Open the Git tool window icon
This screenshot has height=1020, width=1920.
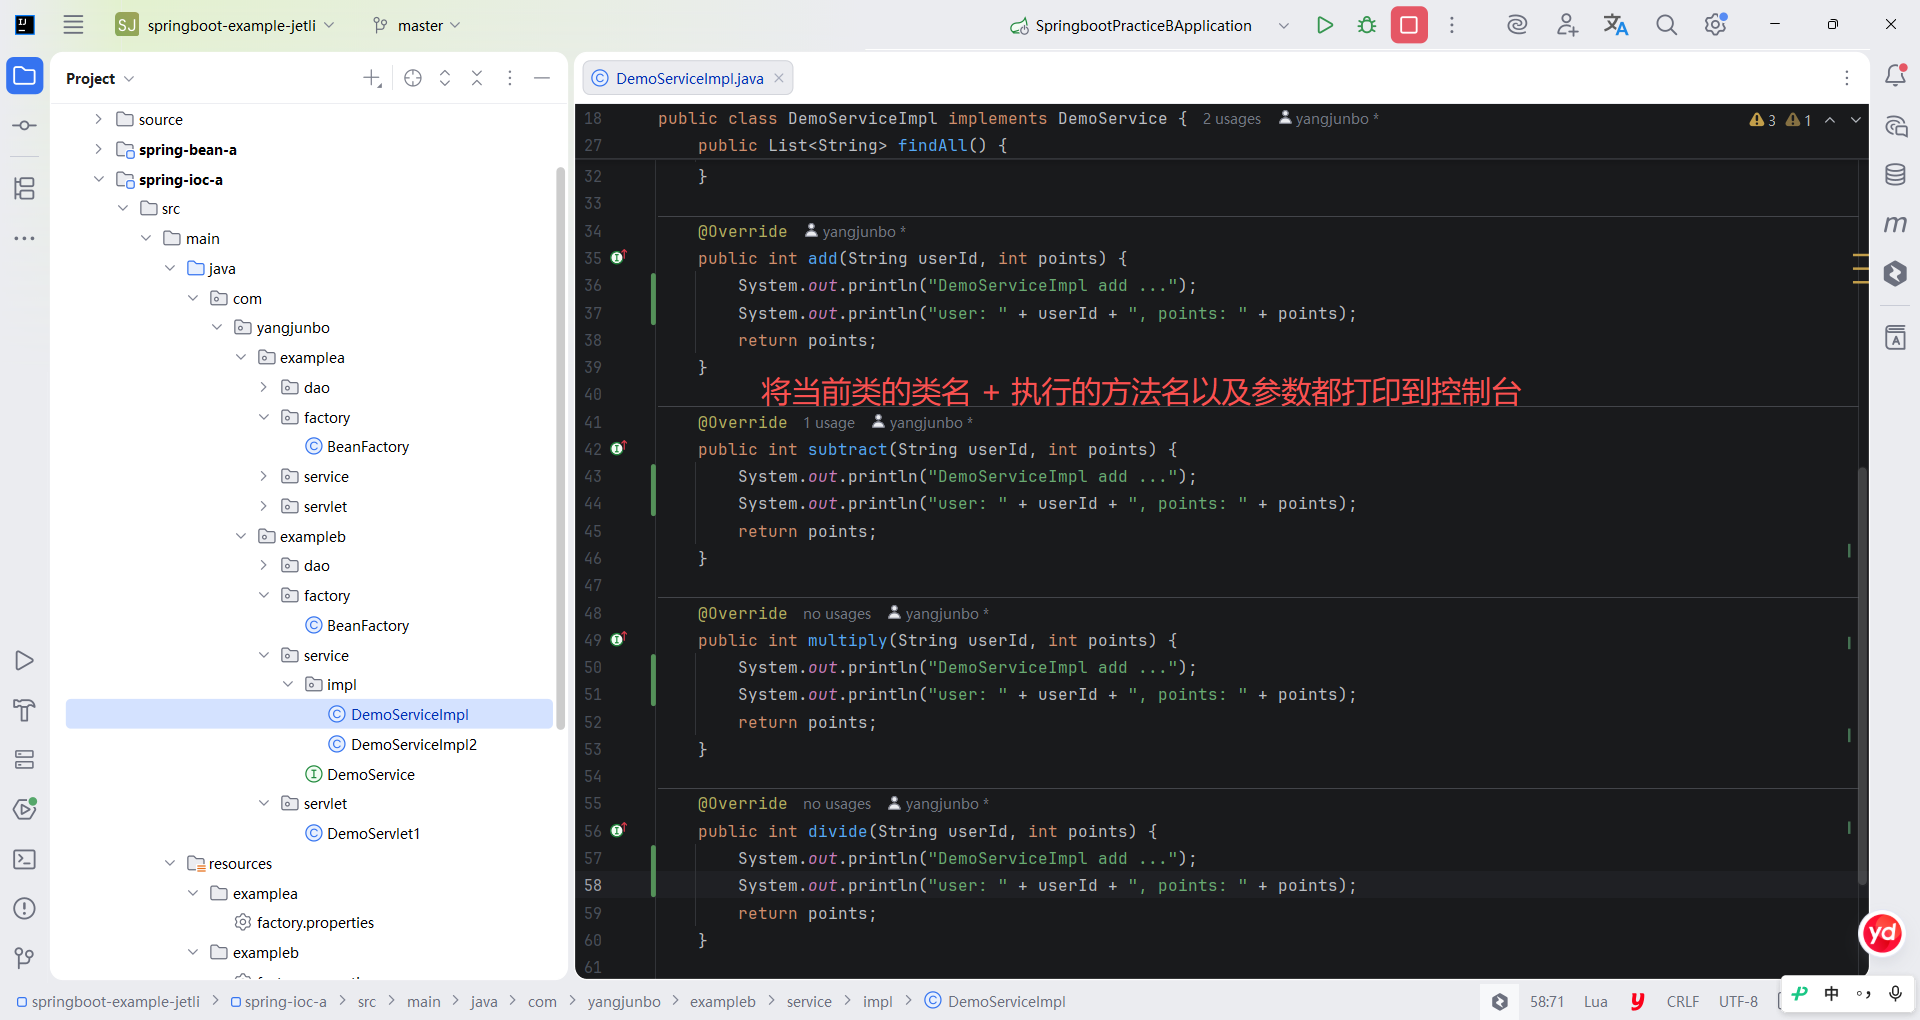click(25, 958)
